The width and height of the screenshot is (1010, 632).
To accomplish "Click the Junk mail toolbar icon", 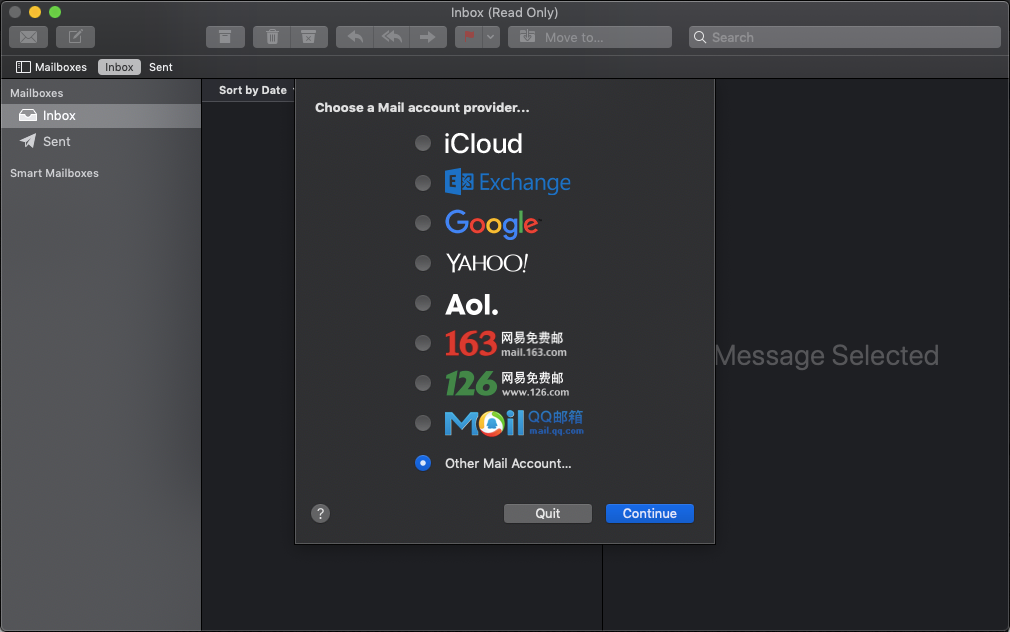I will [x=309, y=37].
